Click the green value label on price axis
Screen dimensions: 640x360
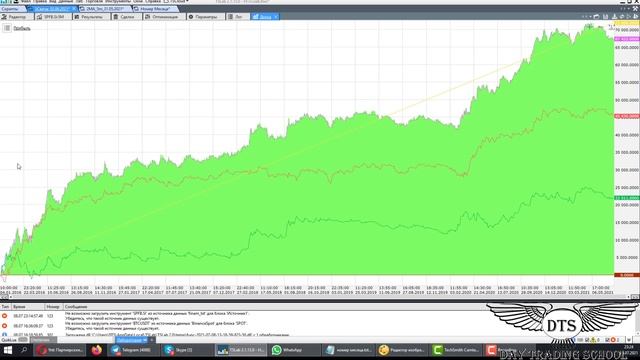click(627, 198)
